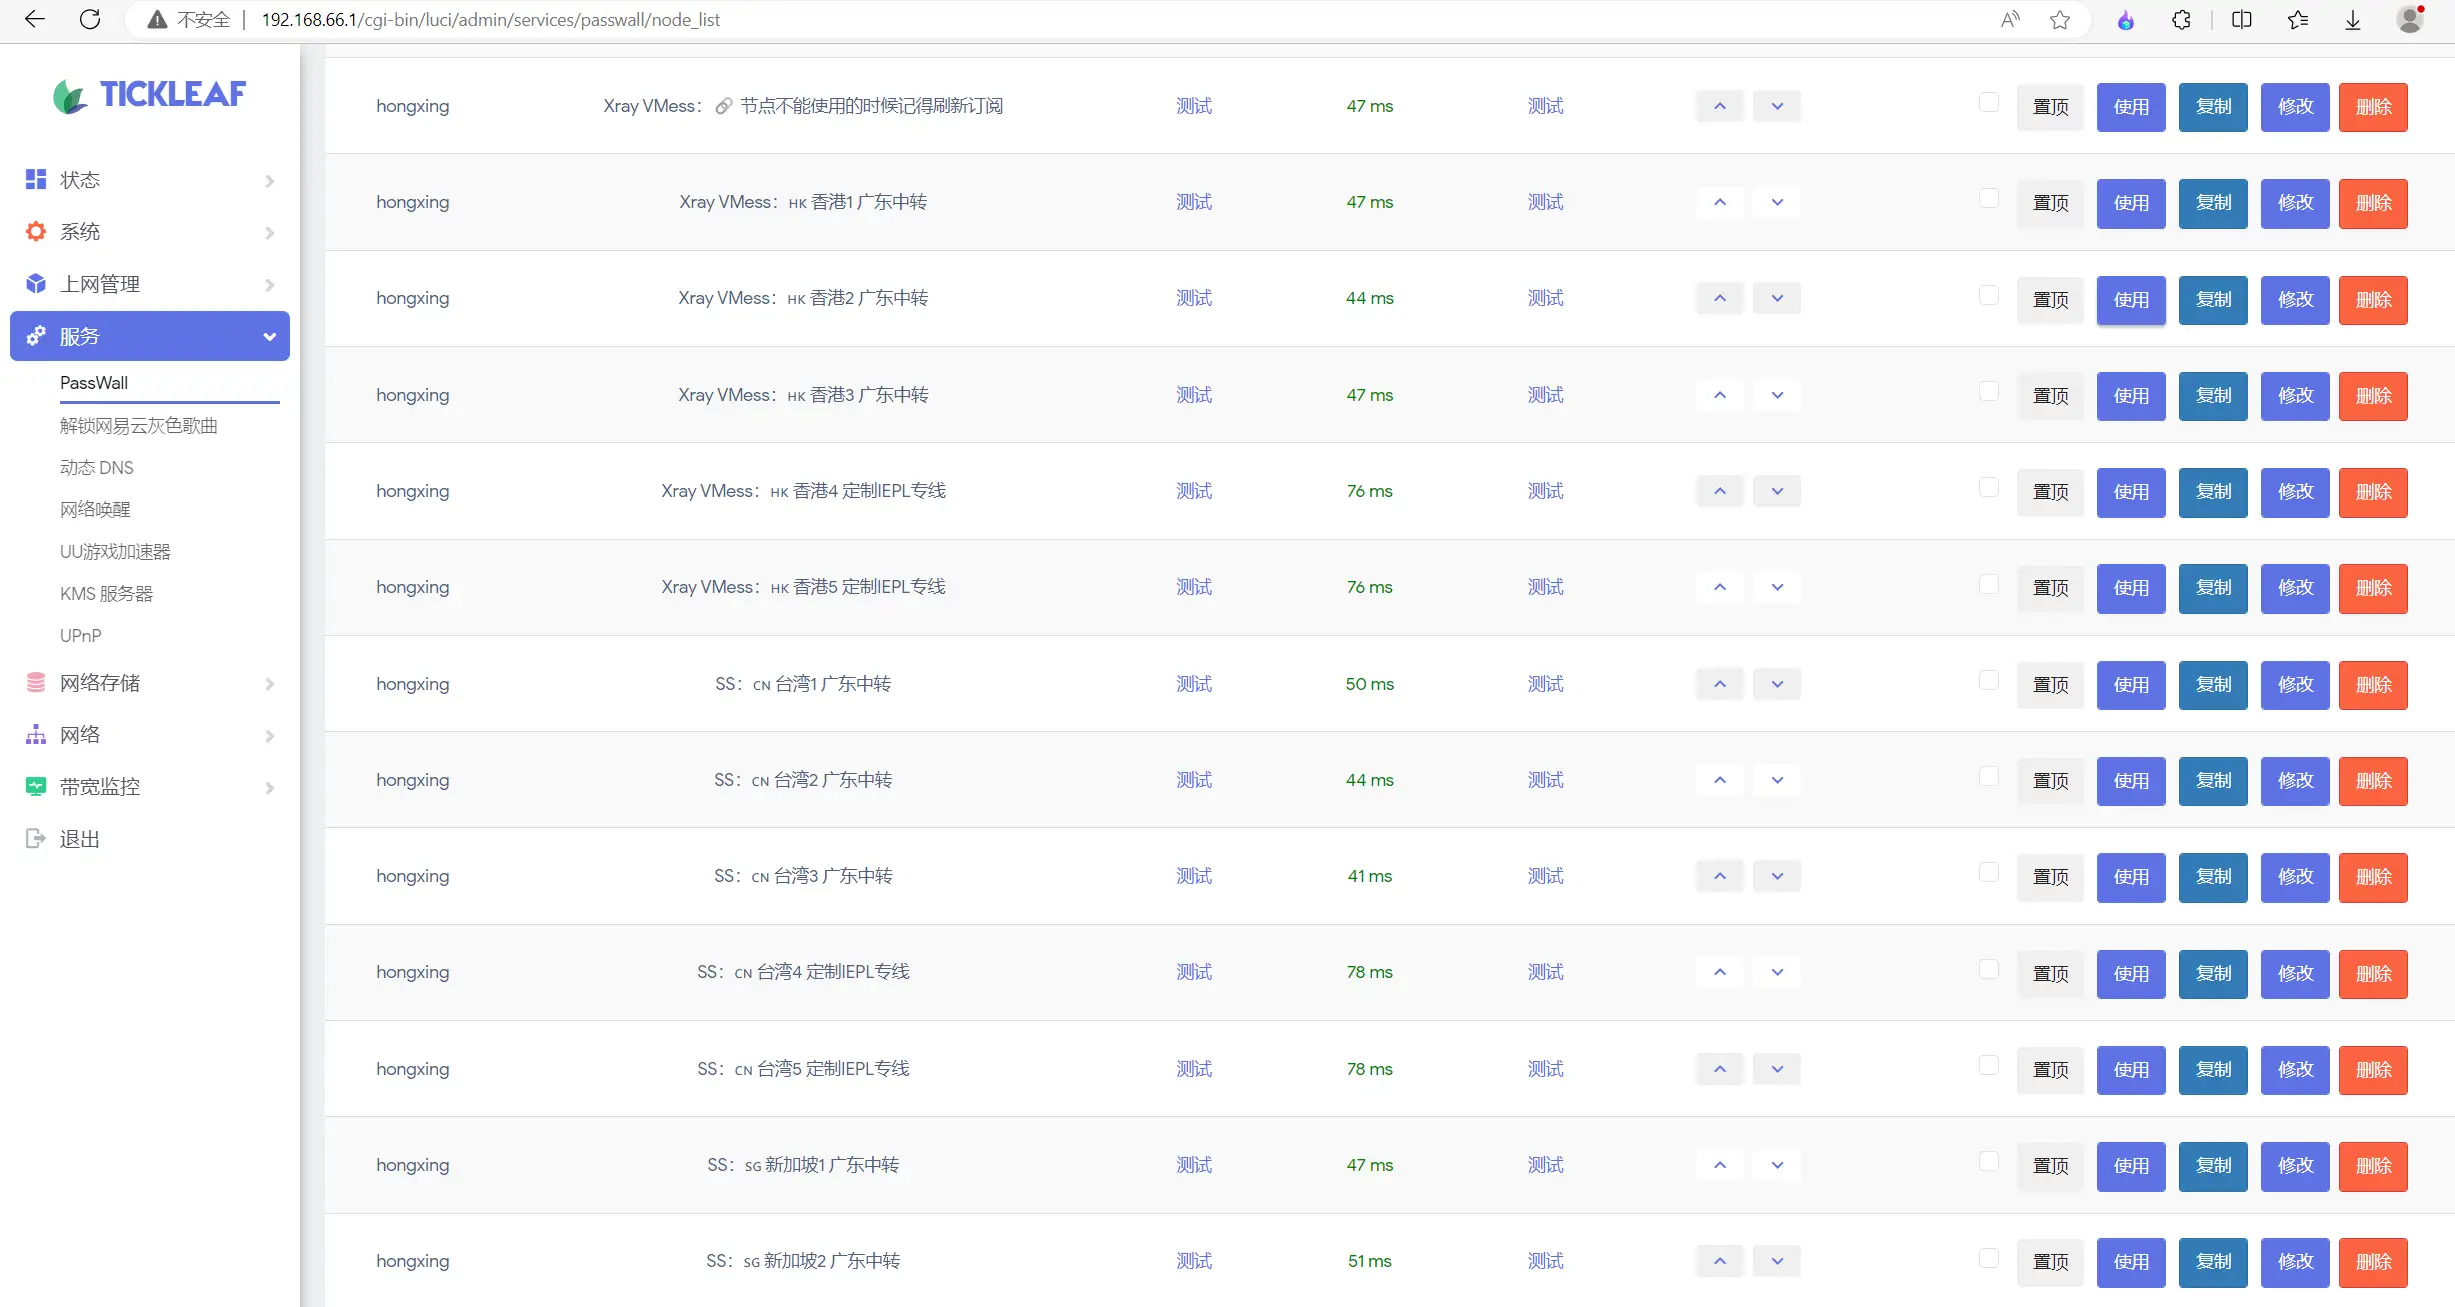Viewport: 2455px width, 1307px height.
Task: Tick checkbox for 新加坡2 广东中转 row
Action: (x=1989, y=1257)
